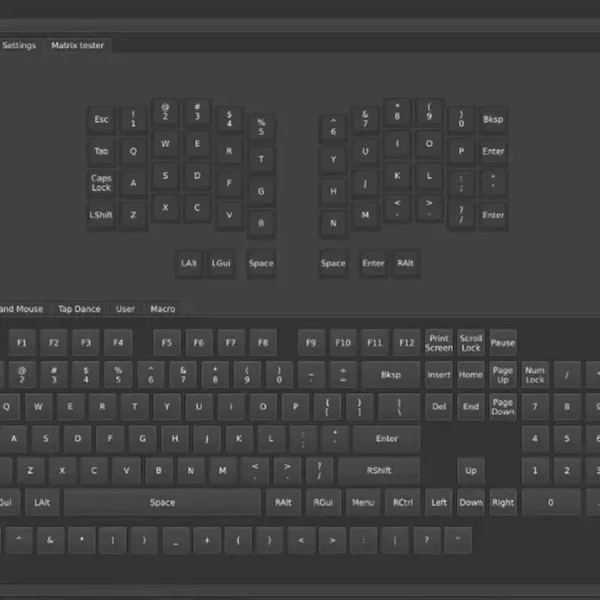
Task: Select the LGui thumb key on the split layout
Action: pyautogui.click(x=221, y=263)
